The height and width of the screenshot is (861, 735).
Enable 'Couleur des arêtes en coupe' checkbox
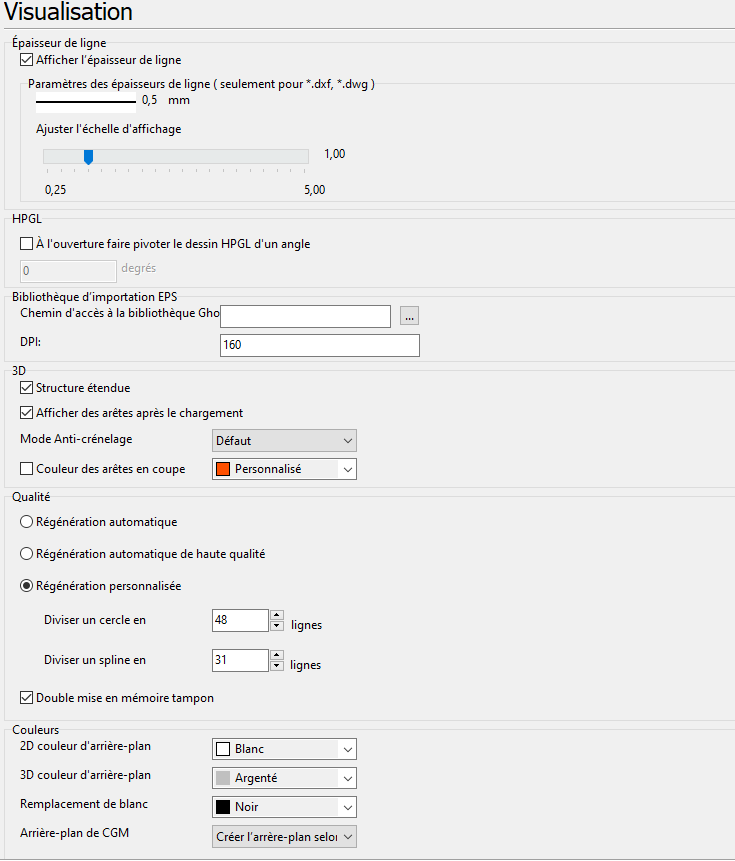pyautogui.click(x=27, y=469)
